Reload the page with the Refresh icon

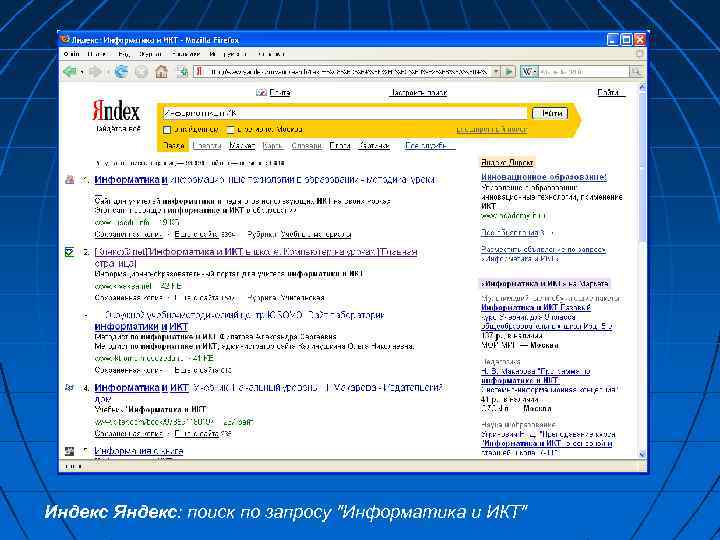(121, 72)
